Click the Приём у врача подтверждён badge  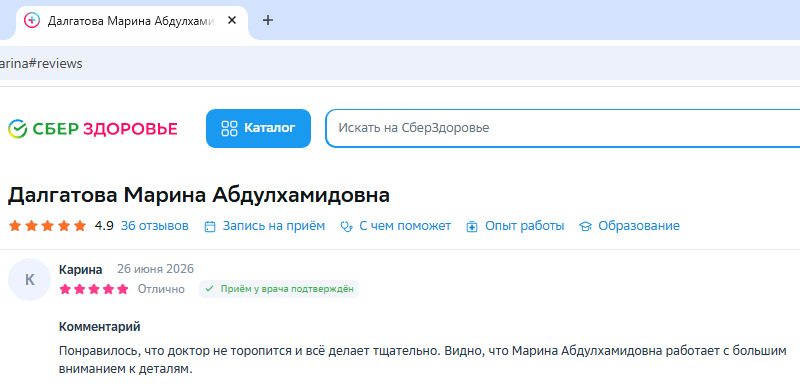pyautogui.click(x=279, y=289)
